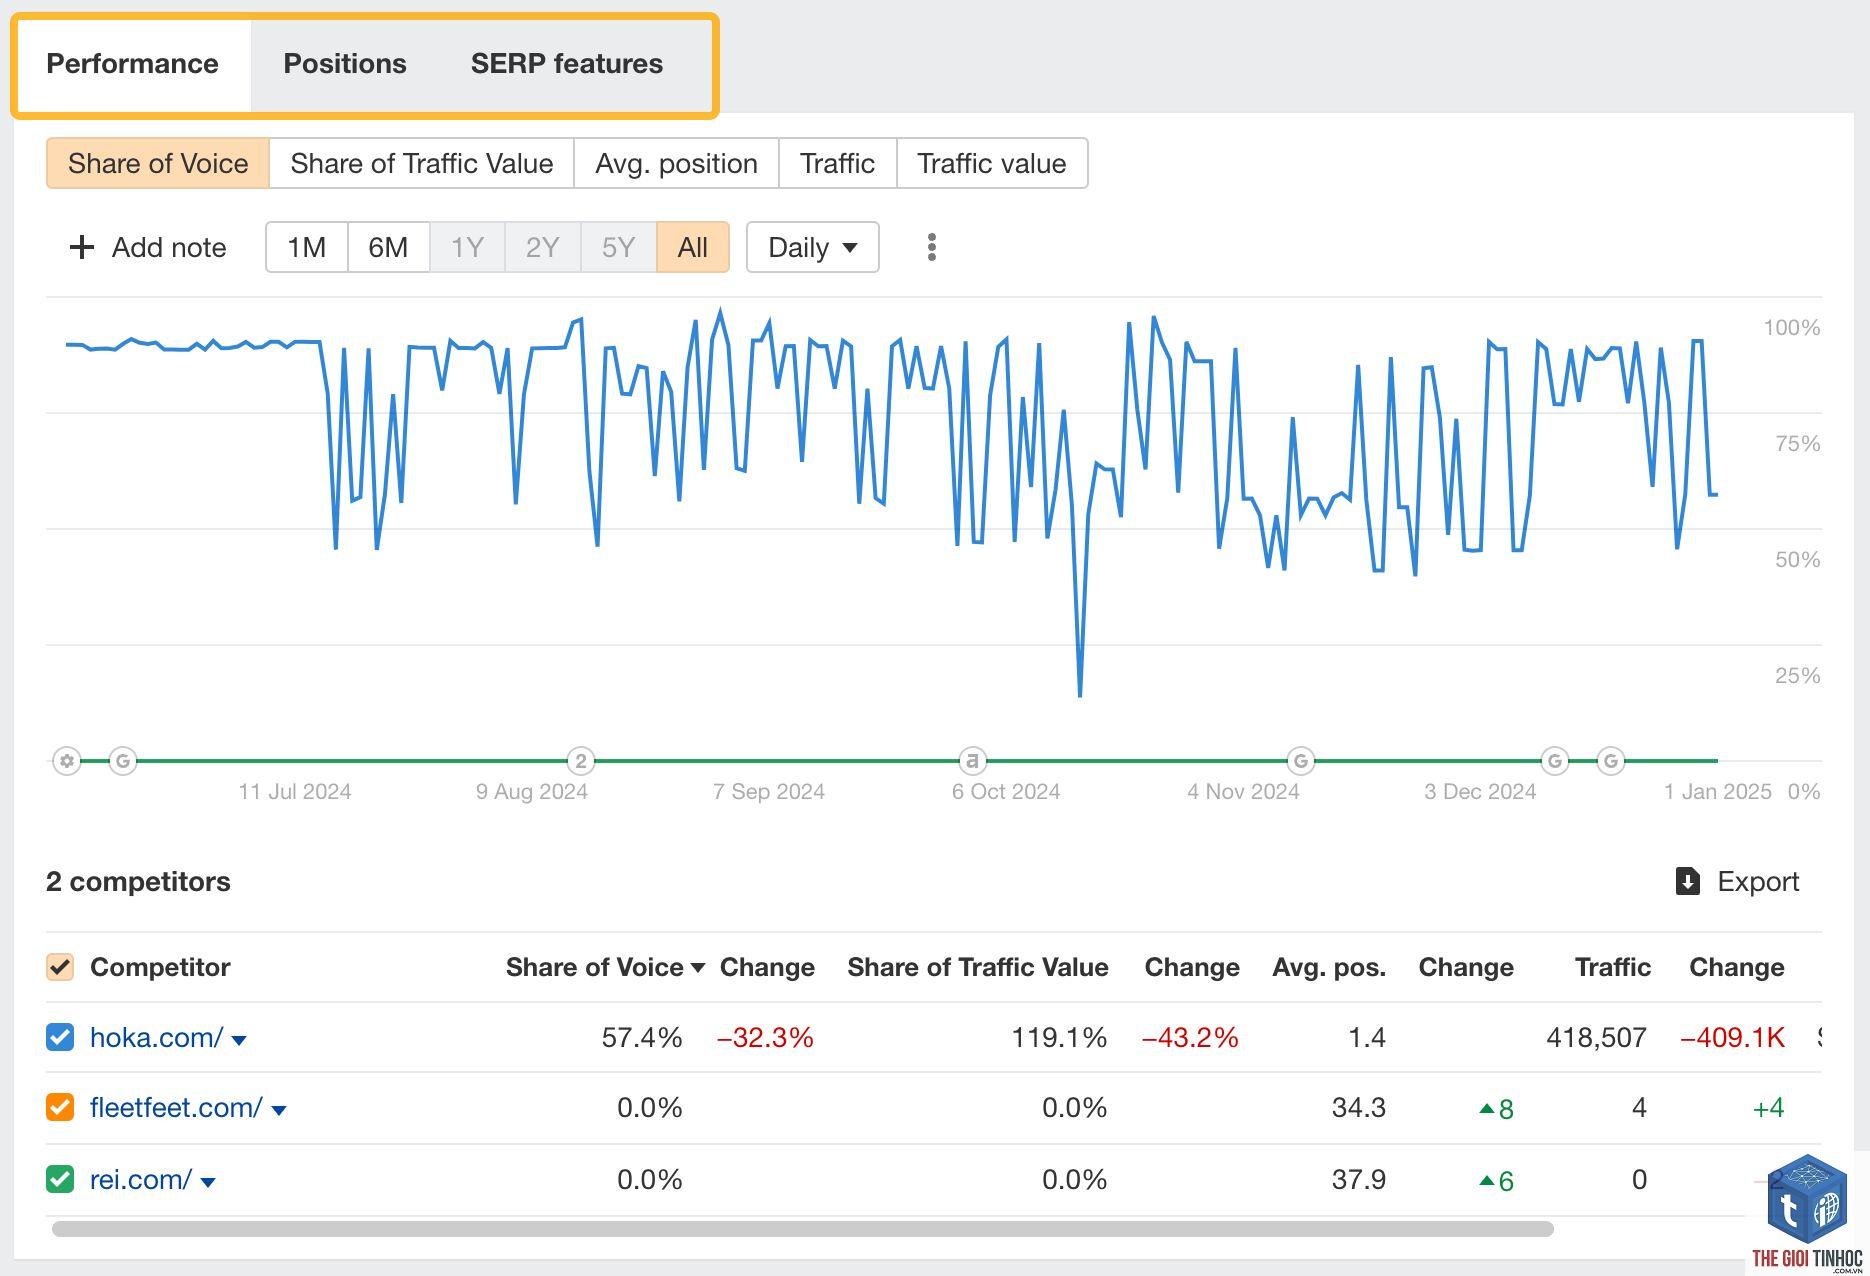Click the gear marker on the timeline

point(67,761)
